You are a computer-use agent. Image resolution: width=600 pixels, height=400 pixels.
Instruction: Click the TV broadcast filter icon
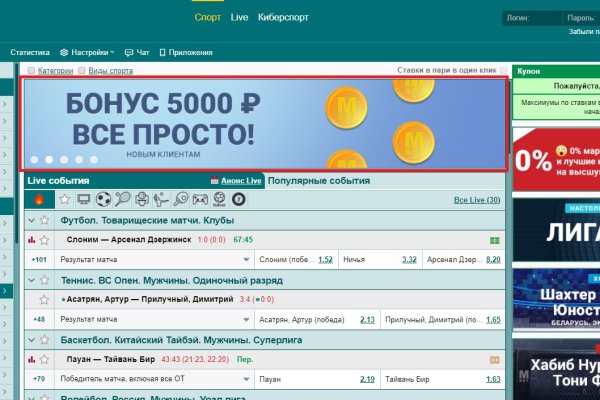83,200
